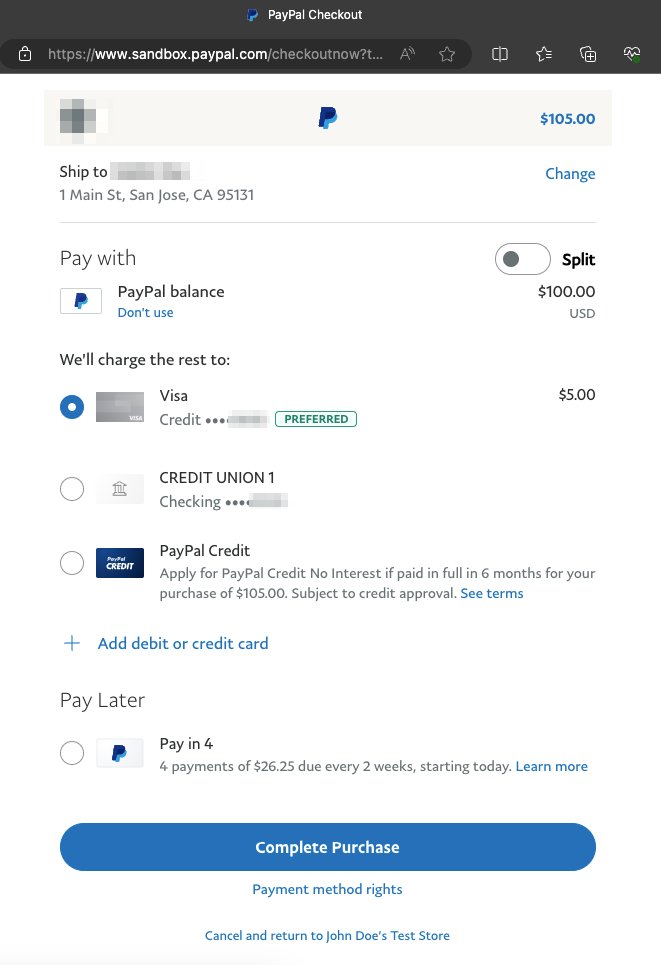Click Change next to shipping address
The width and height of the screenshot is (661, 965).
point(570,174)
